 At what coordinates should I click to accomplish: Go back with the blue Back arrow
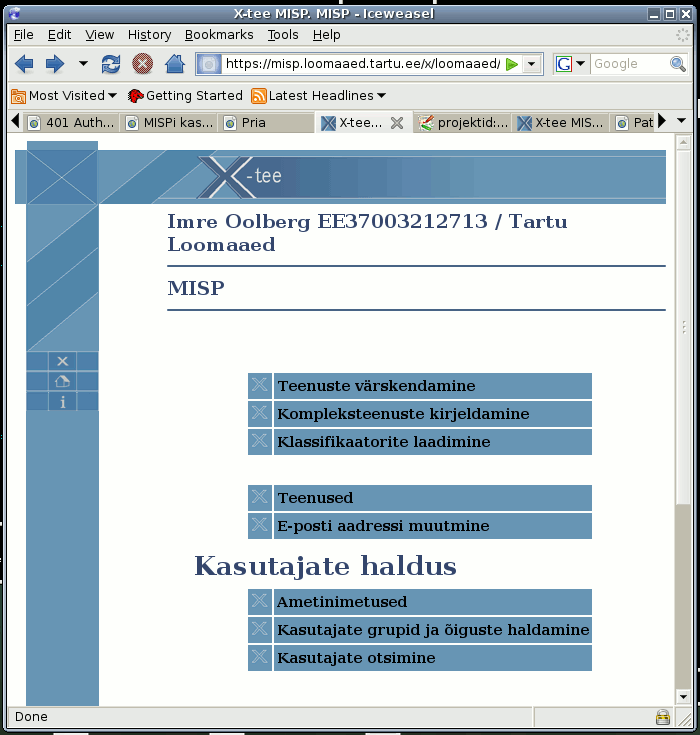coord(24,64)
